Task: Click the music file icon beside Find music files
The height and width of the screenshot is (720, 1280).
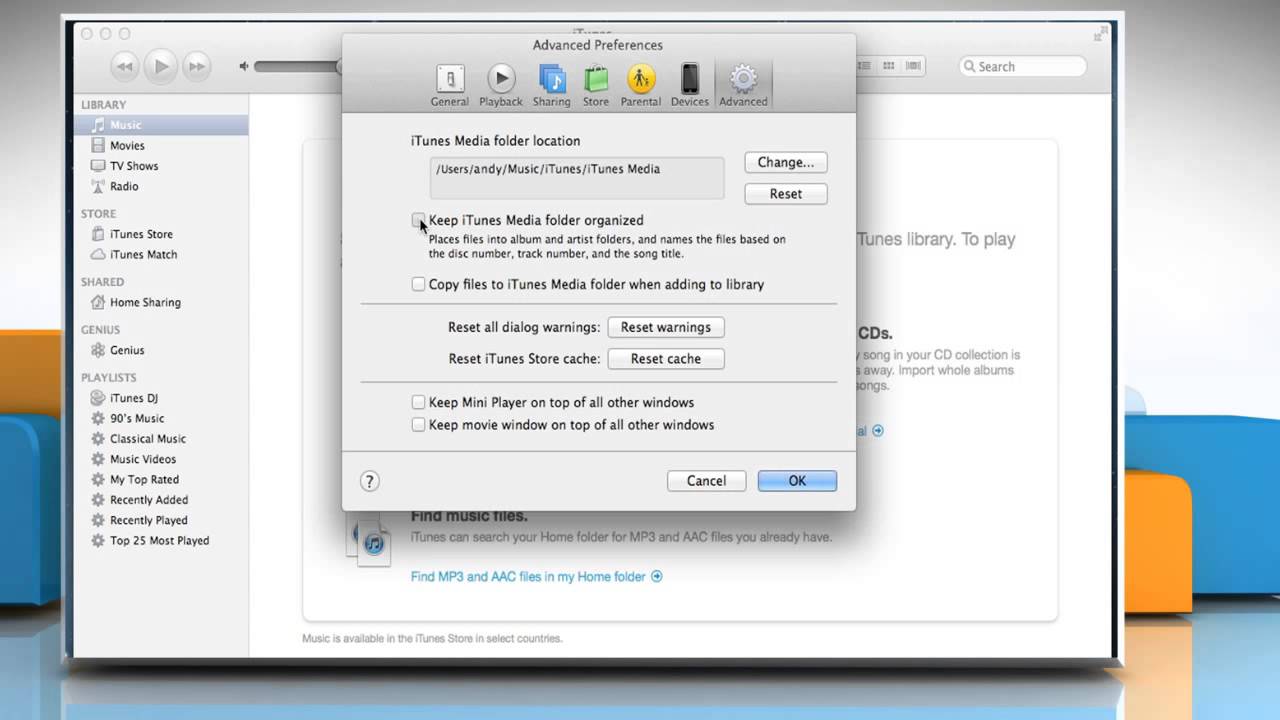Action: point(369,539)
